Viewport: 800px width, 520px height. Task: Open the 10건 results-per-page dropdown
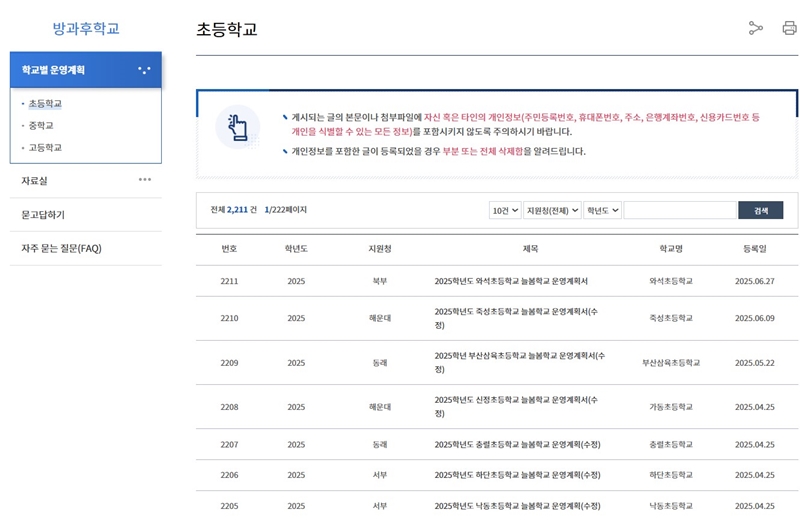point(505,210)
